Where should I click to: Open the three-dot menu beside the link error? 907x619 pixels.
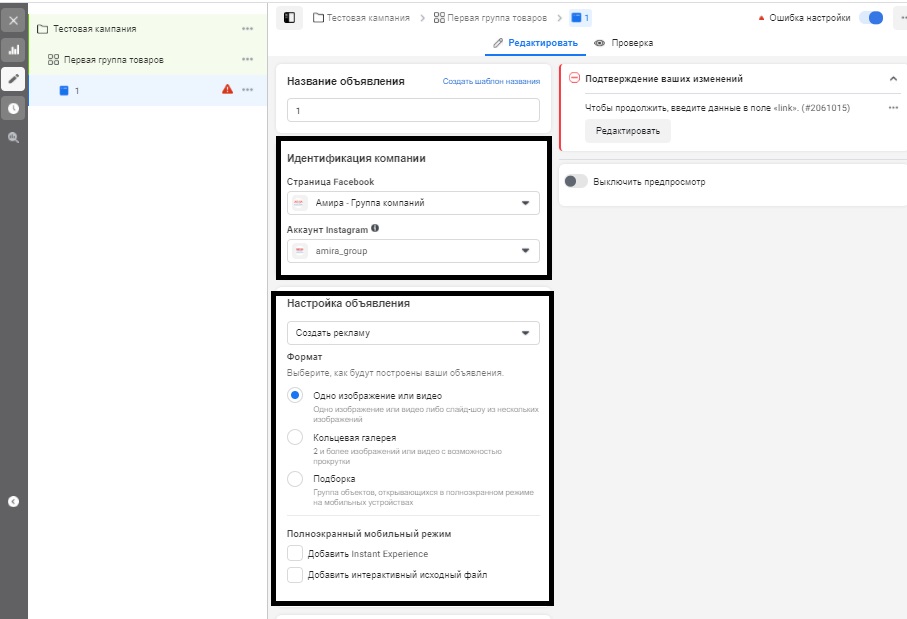[893, 108]
